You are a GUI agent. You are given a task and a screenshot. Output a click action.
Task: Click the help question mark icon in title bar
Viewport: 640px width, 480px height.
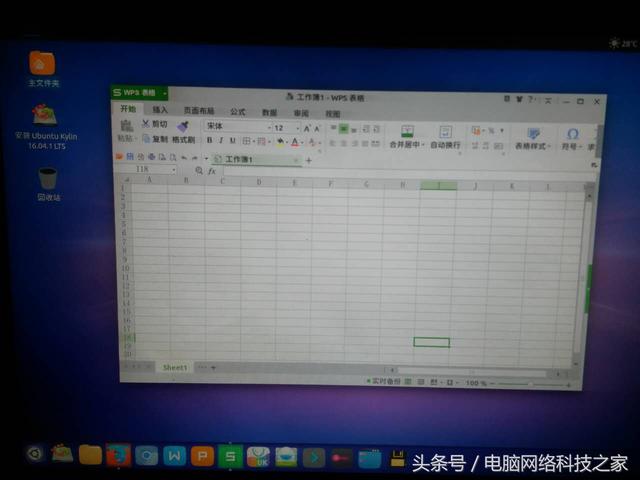(531, 99)
